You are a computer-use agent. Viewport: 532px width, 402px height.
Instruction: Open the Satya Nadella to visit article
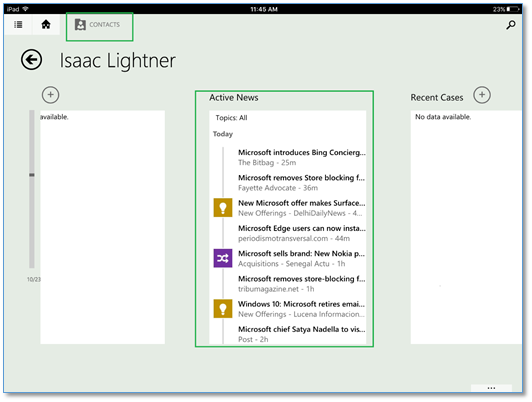(x=301, y=334)
